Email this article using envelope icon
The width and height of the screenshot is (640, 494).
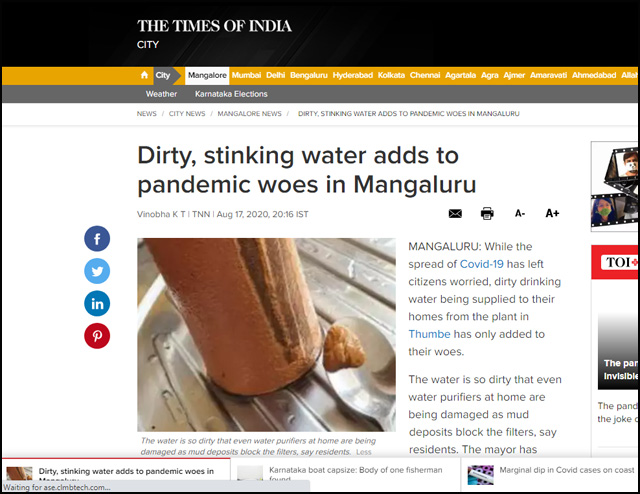click(x=455, y=214)
